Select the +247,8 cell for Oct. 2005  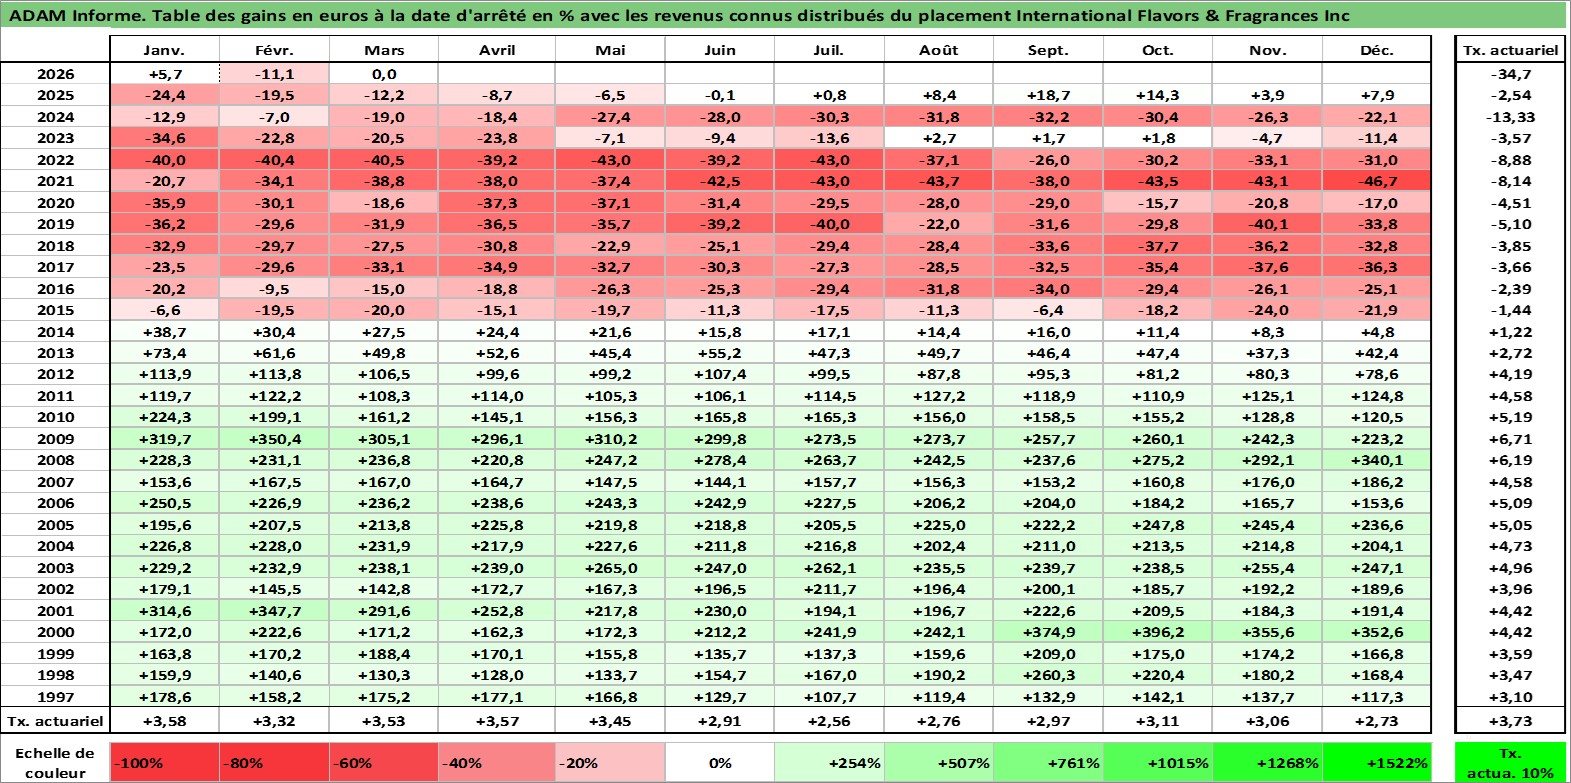[1157, 525]
